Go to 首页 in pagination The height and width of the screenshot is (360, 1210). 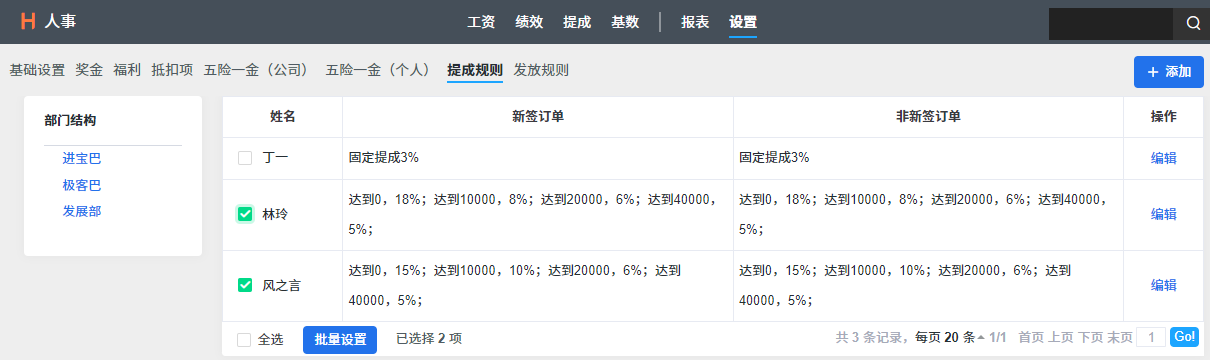coord(1030,339)
